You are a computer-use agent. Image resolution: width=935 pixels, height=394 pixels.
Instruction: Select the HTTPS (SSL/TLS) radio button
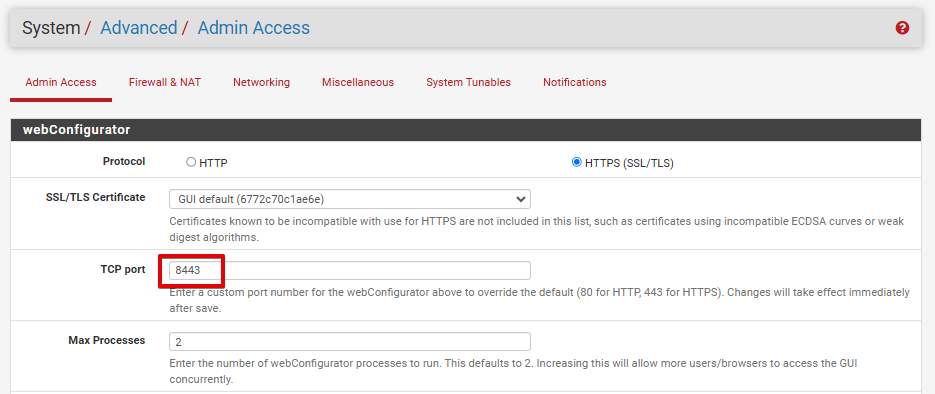pyautogui.click(x=576, y=162)
